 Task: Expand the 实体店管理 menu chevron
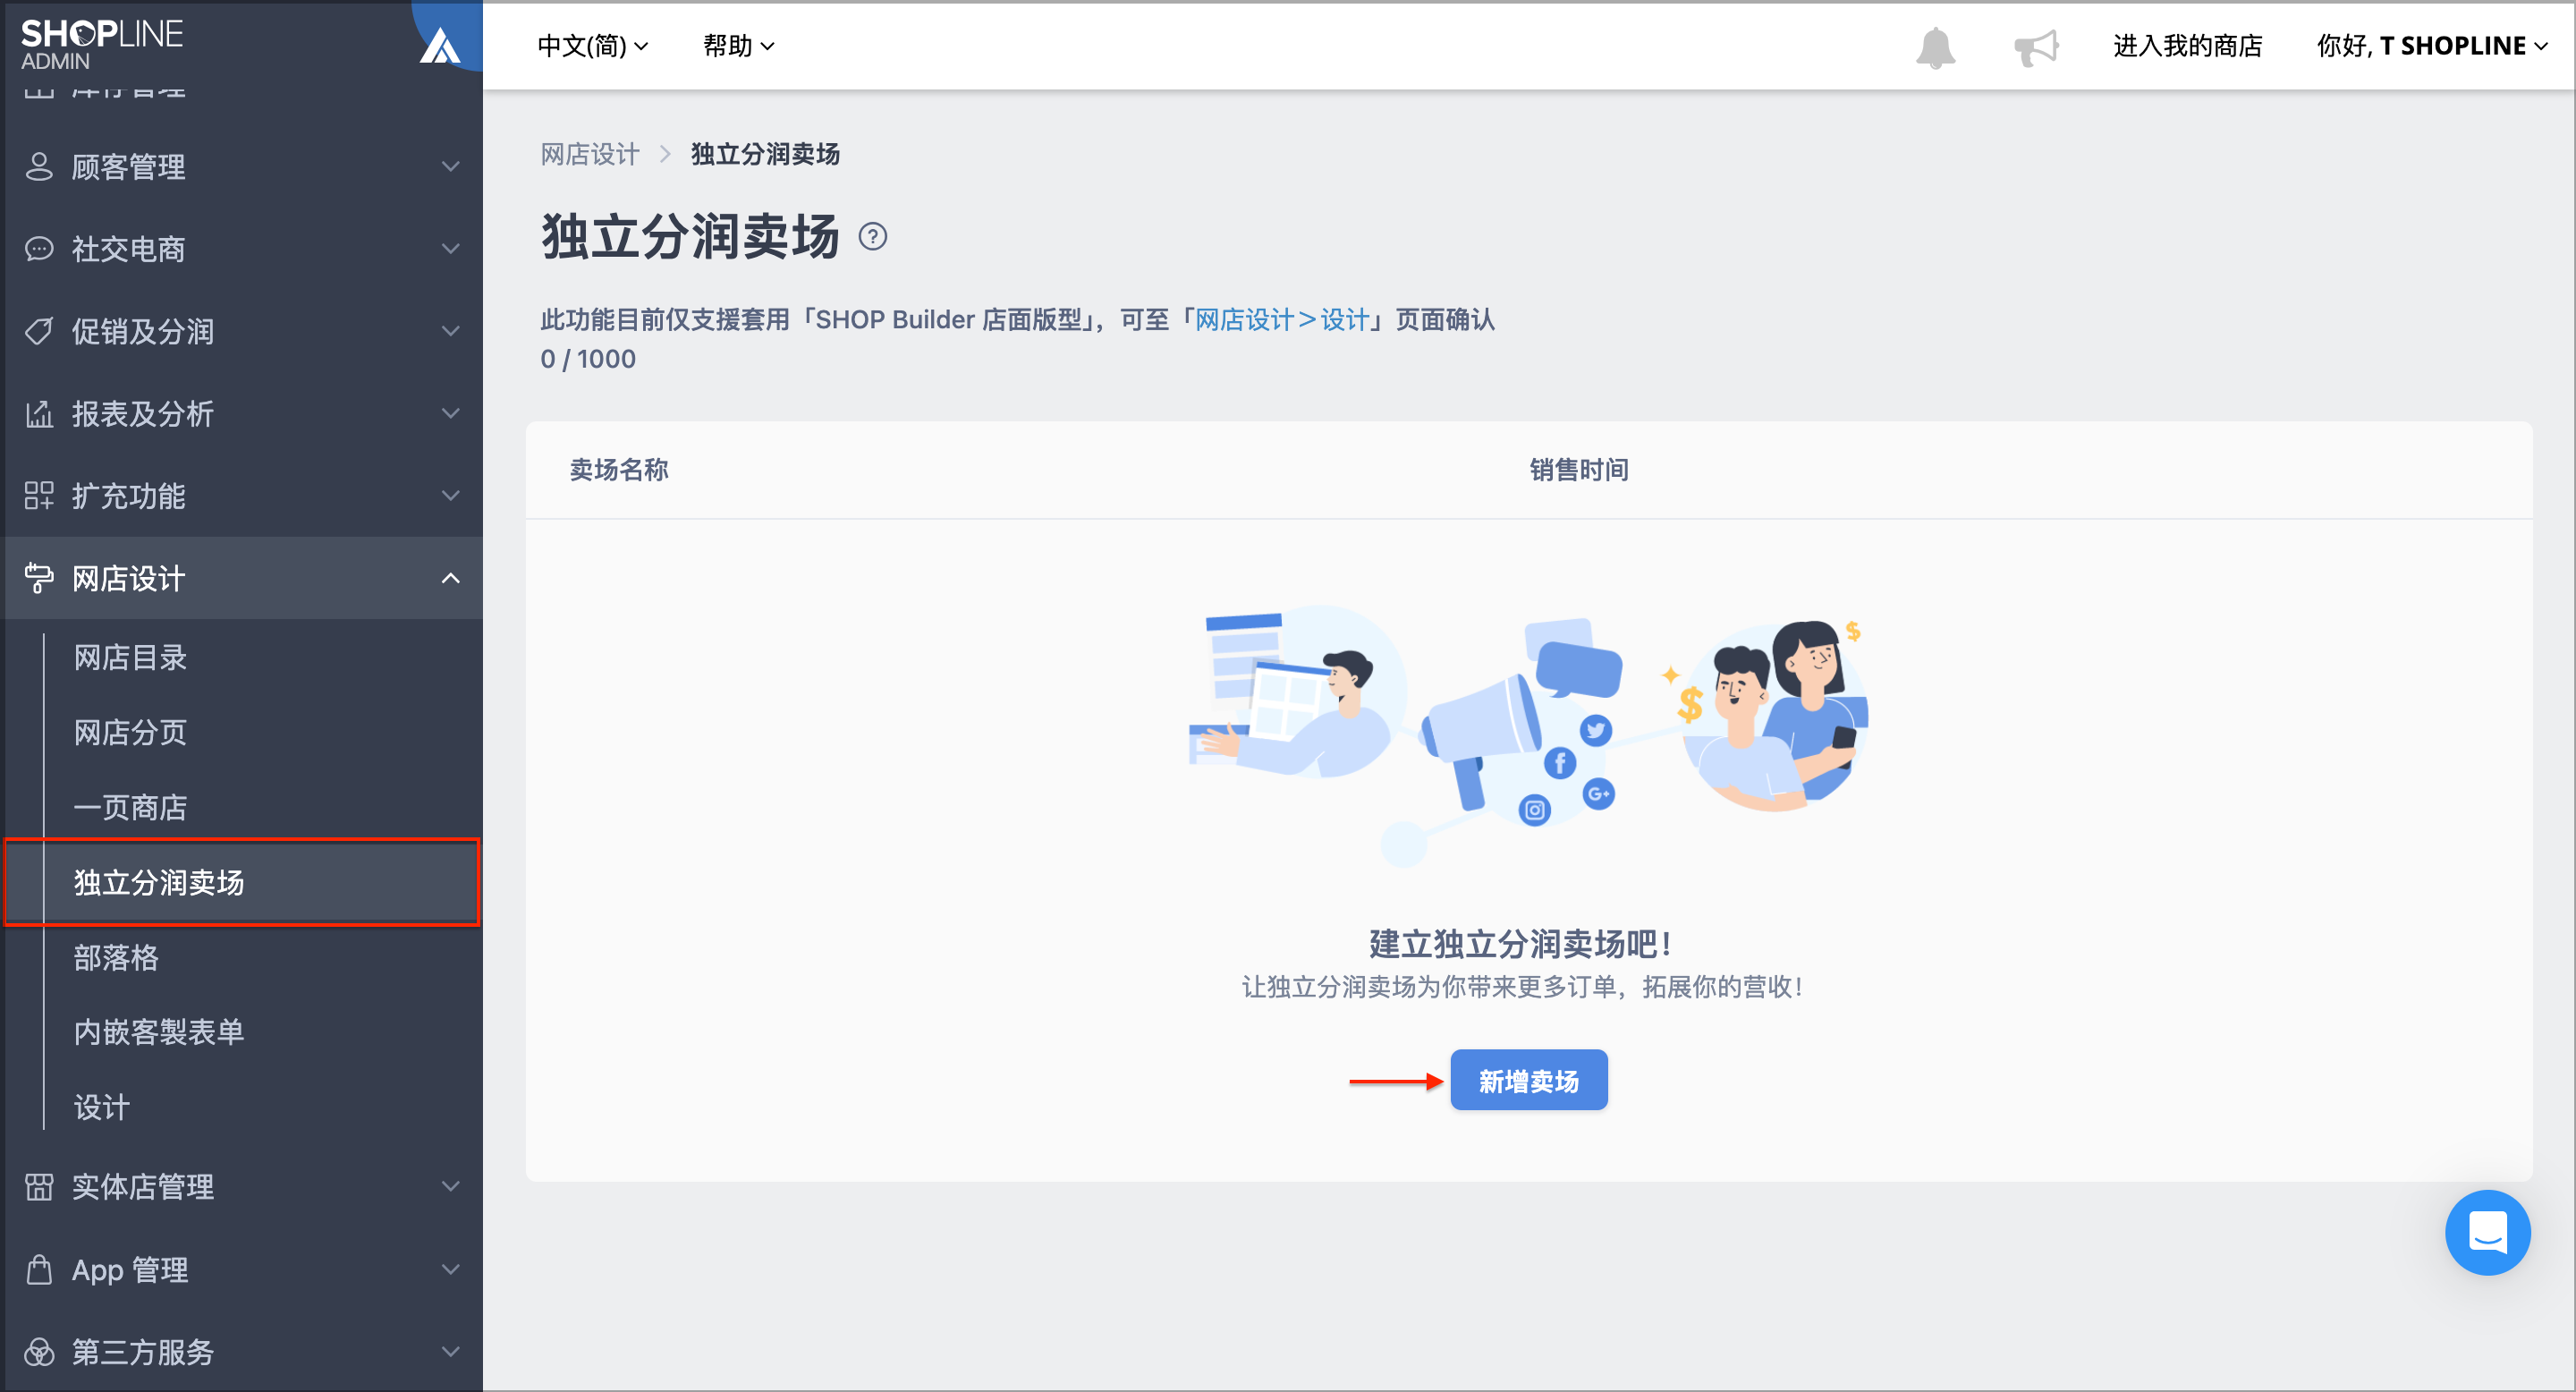pos(451,1186)
